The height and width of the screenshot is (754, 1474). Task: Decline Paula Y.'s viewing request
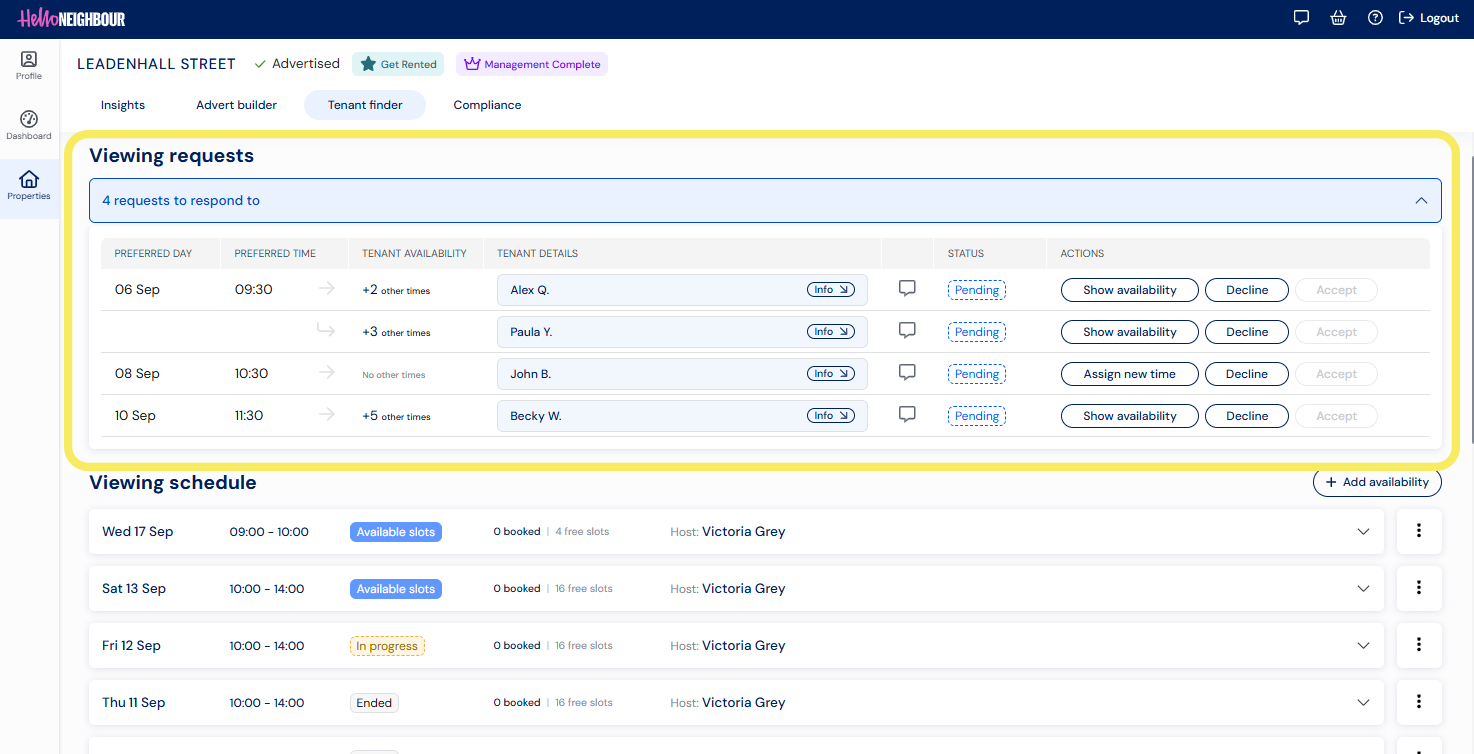[1247, 332]
